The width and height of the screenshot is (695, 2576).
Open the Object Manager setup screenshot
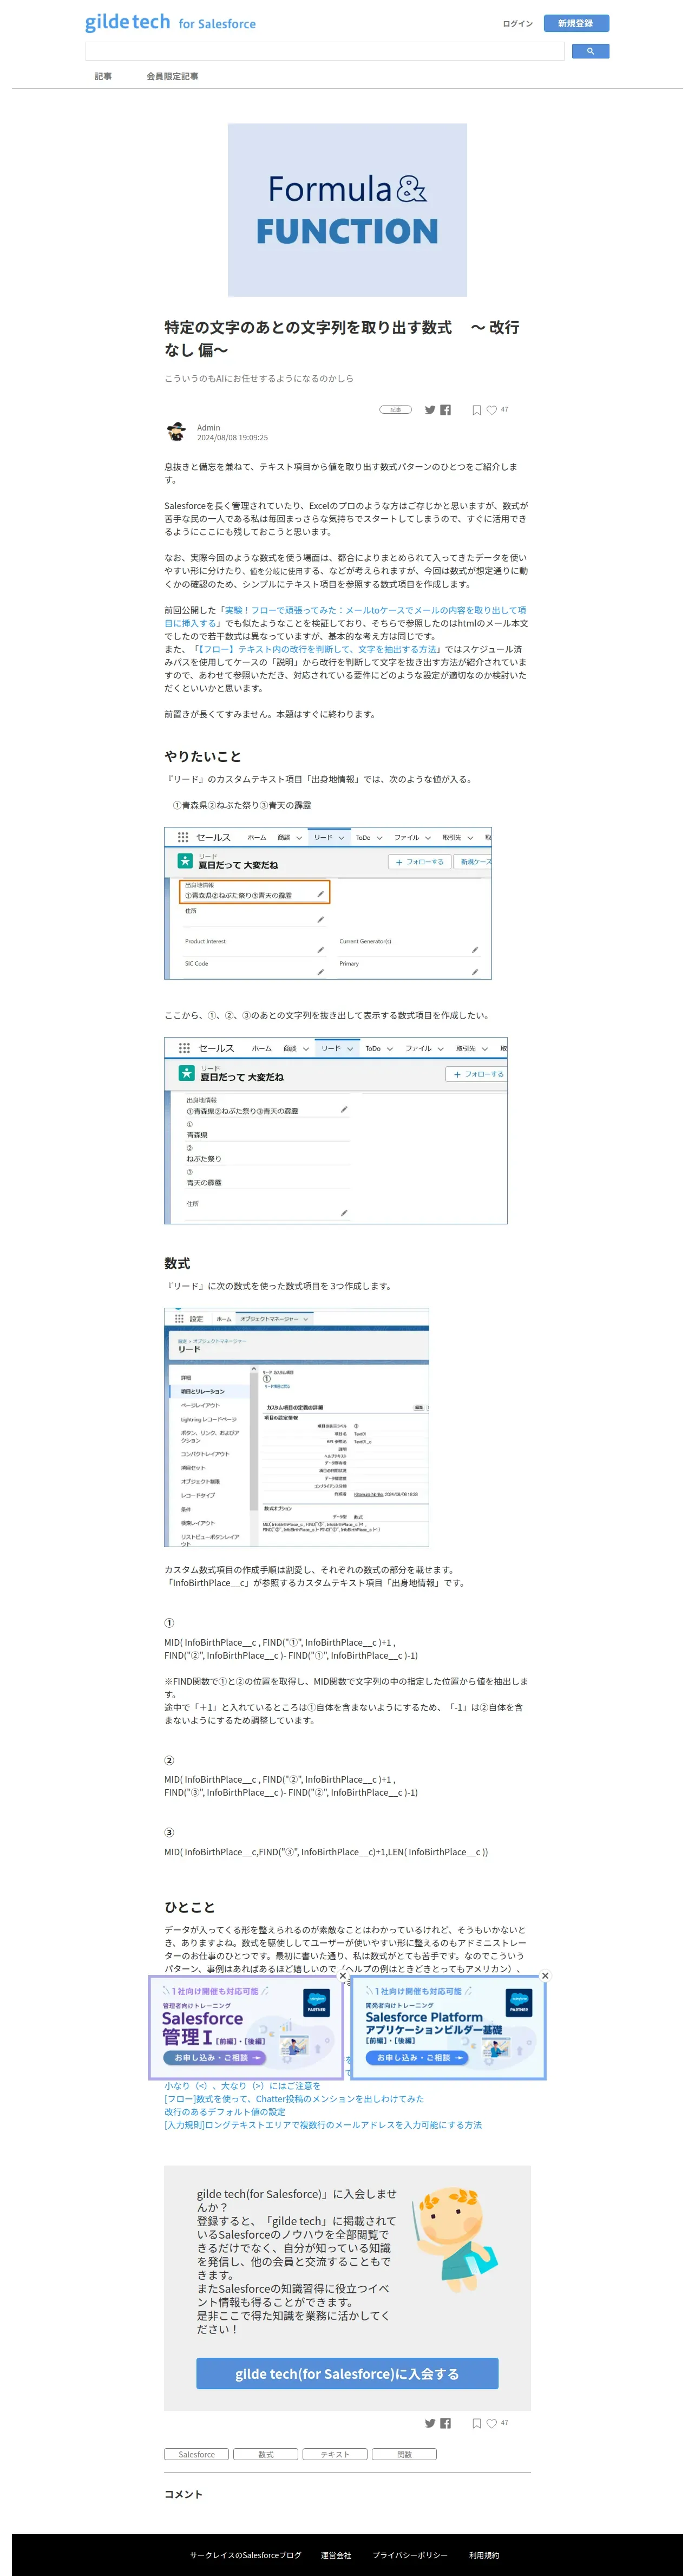click(x=297, y=1427)
